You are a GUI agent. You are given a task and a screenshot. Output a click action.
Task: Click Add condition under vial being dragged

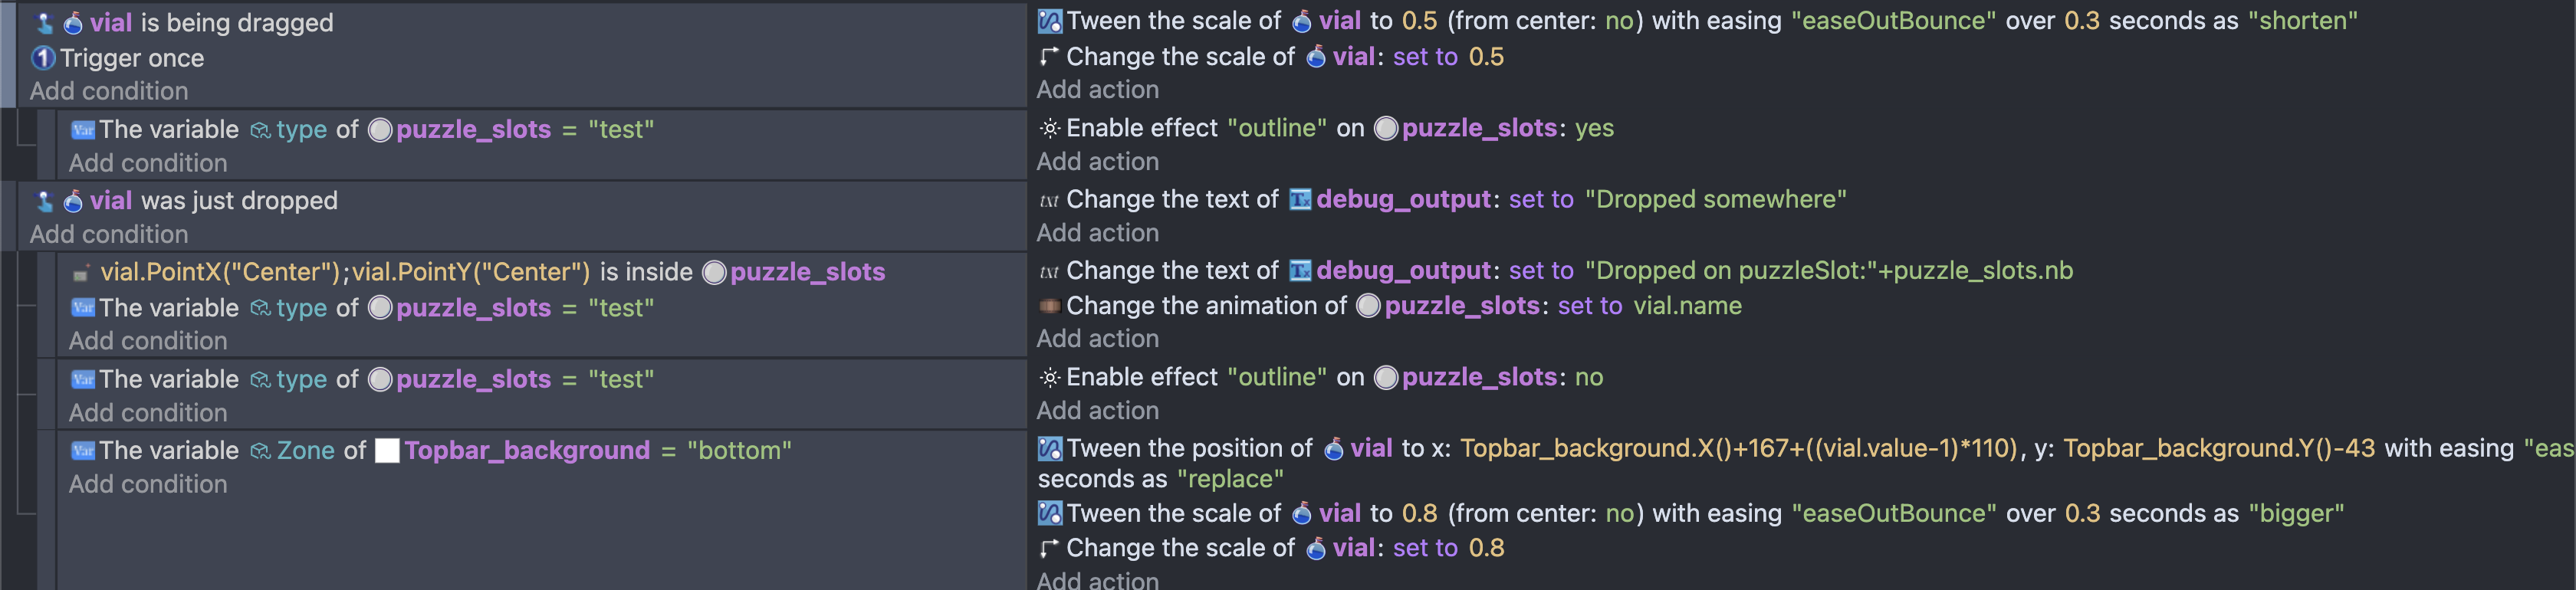[109, 91]
